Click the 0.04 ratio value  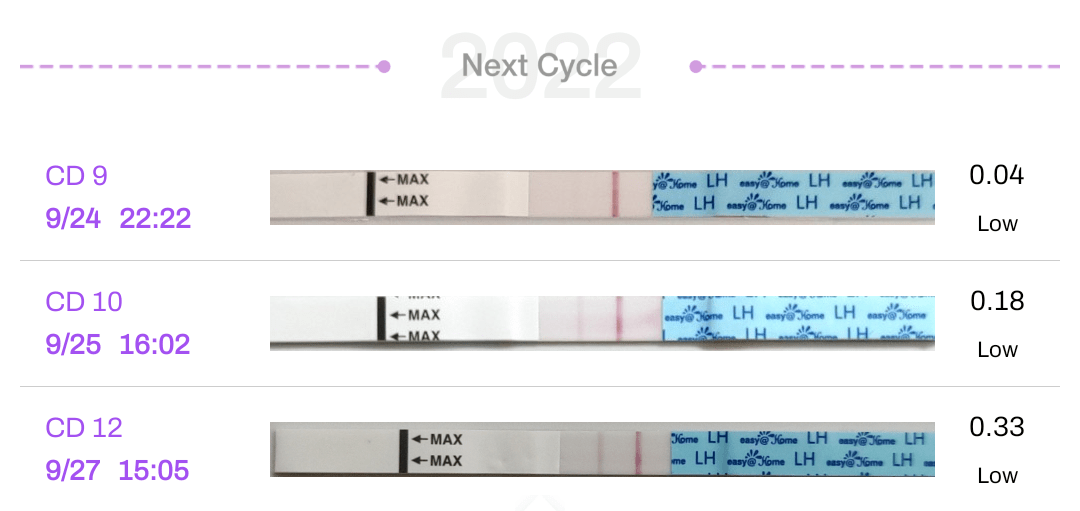tap(996, 176)
